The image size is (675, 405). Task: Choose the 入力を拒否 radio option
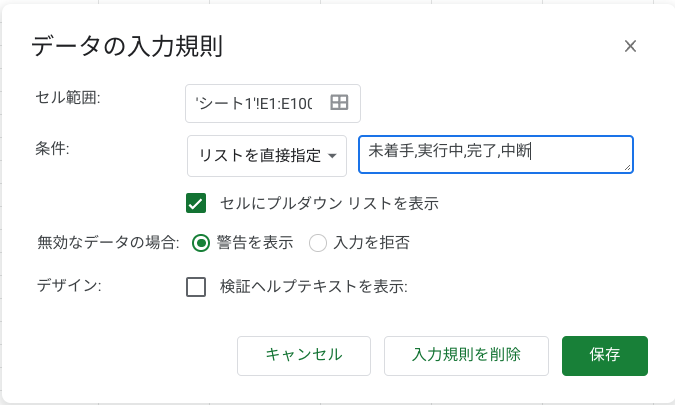pos(318,242)
